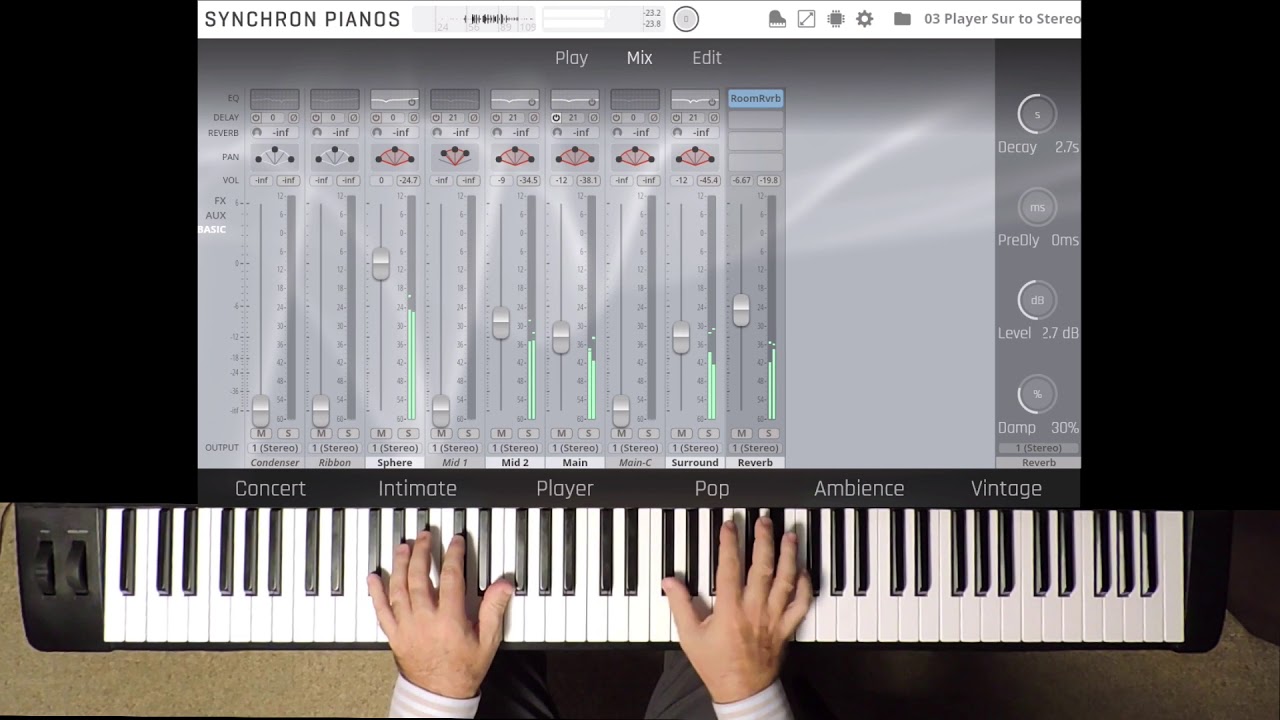Screen dimensions: 1280x720
Task: Click the resize window arrow icon
Action: [x=806, y=19]
